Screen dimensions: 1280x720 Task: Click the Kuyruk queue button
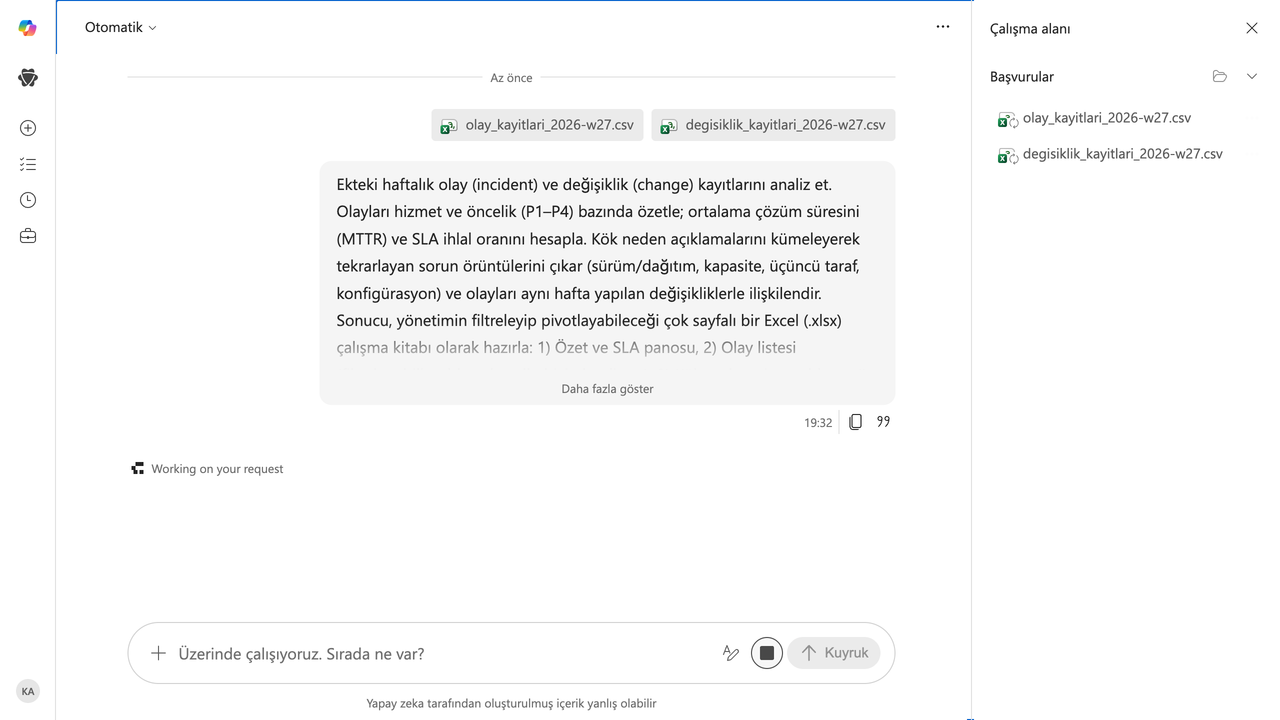(834, 653)
